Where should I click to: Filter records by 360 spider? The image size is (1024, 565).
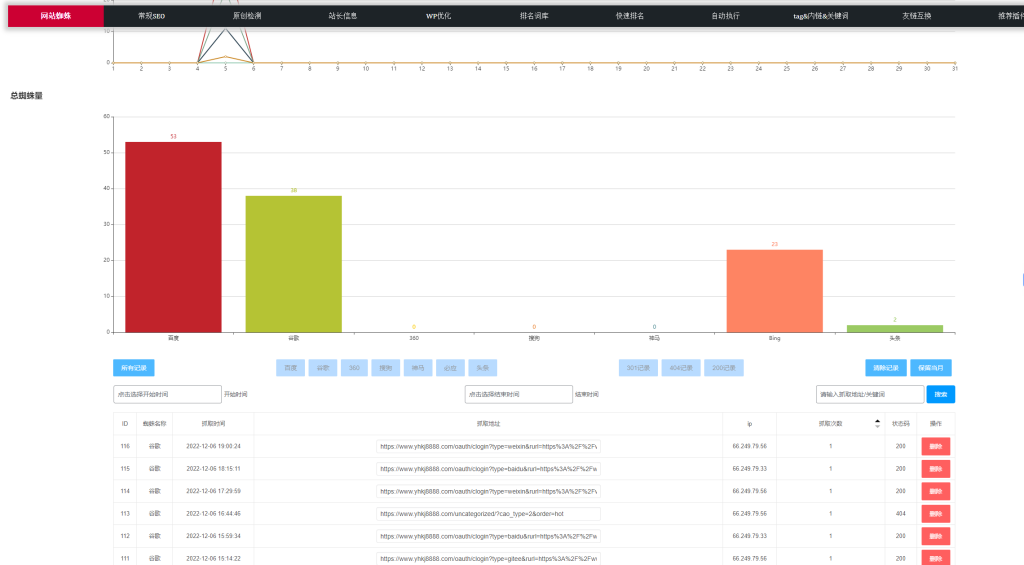354,368
